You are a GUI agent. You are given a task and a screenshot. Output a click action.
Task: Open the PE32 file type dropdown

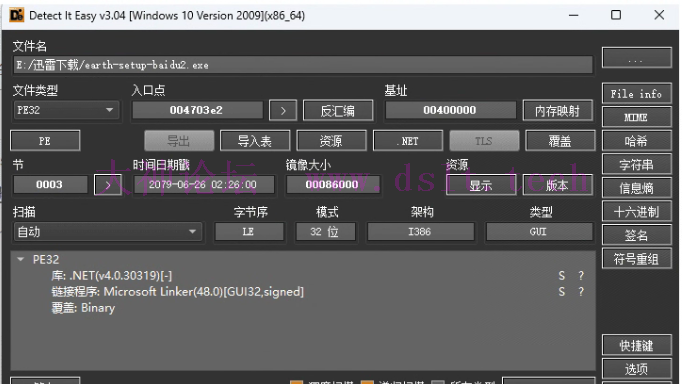click(x=66, y=110)
